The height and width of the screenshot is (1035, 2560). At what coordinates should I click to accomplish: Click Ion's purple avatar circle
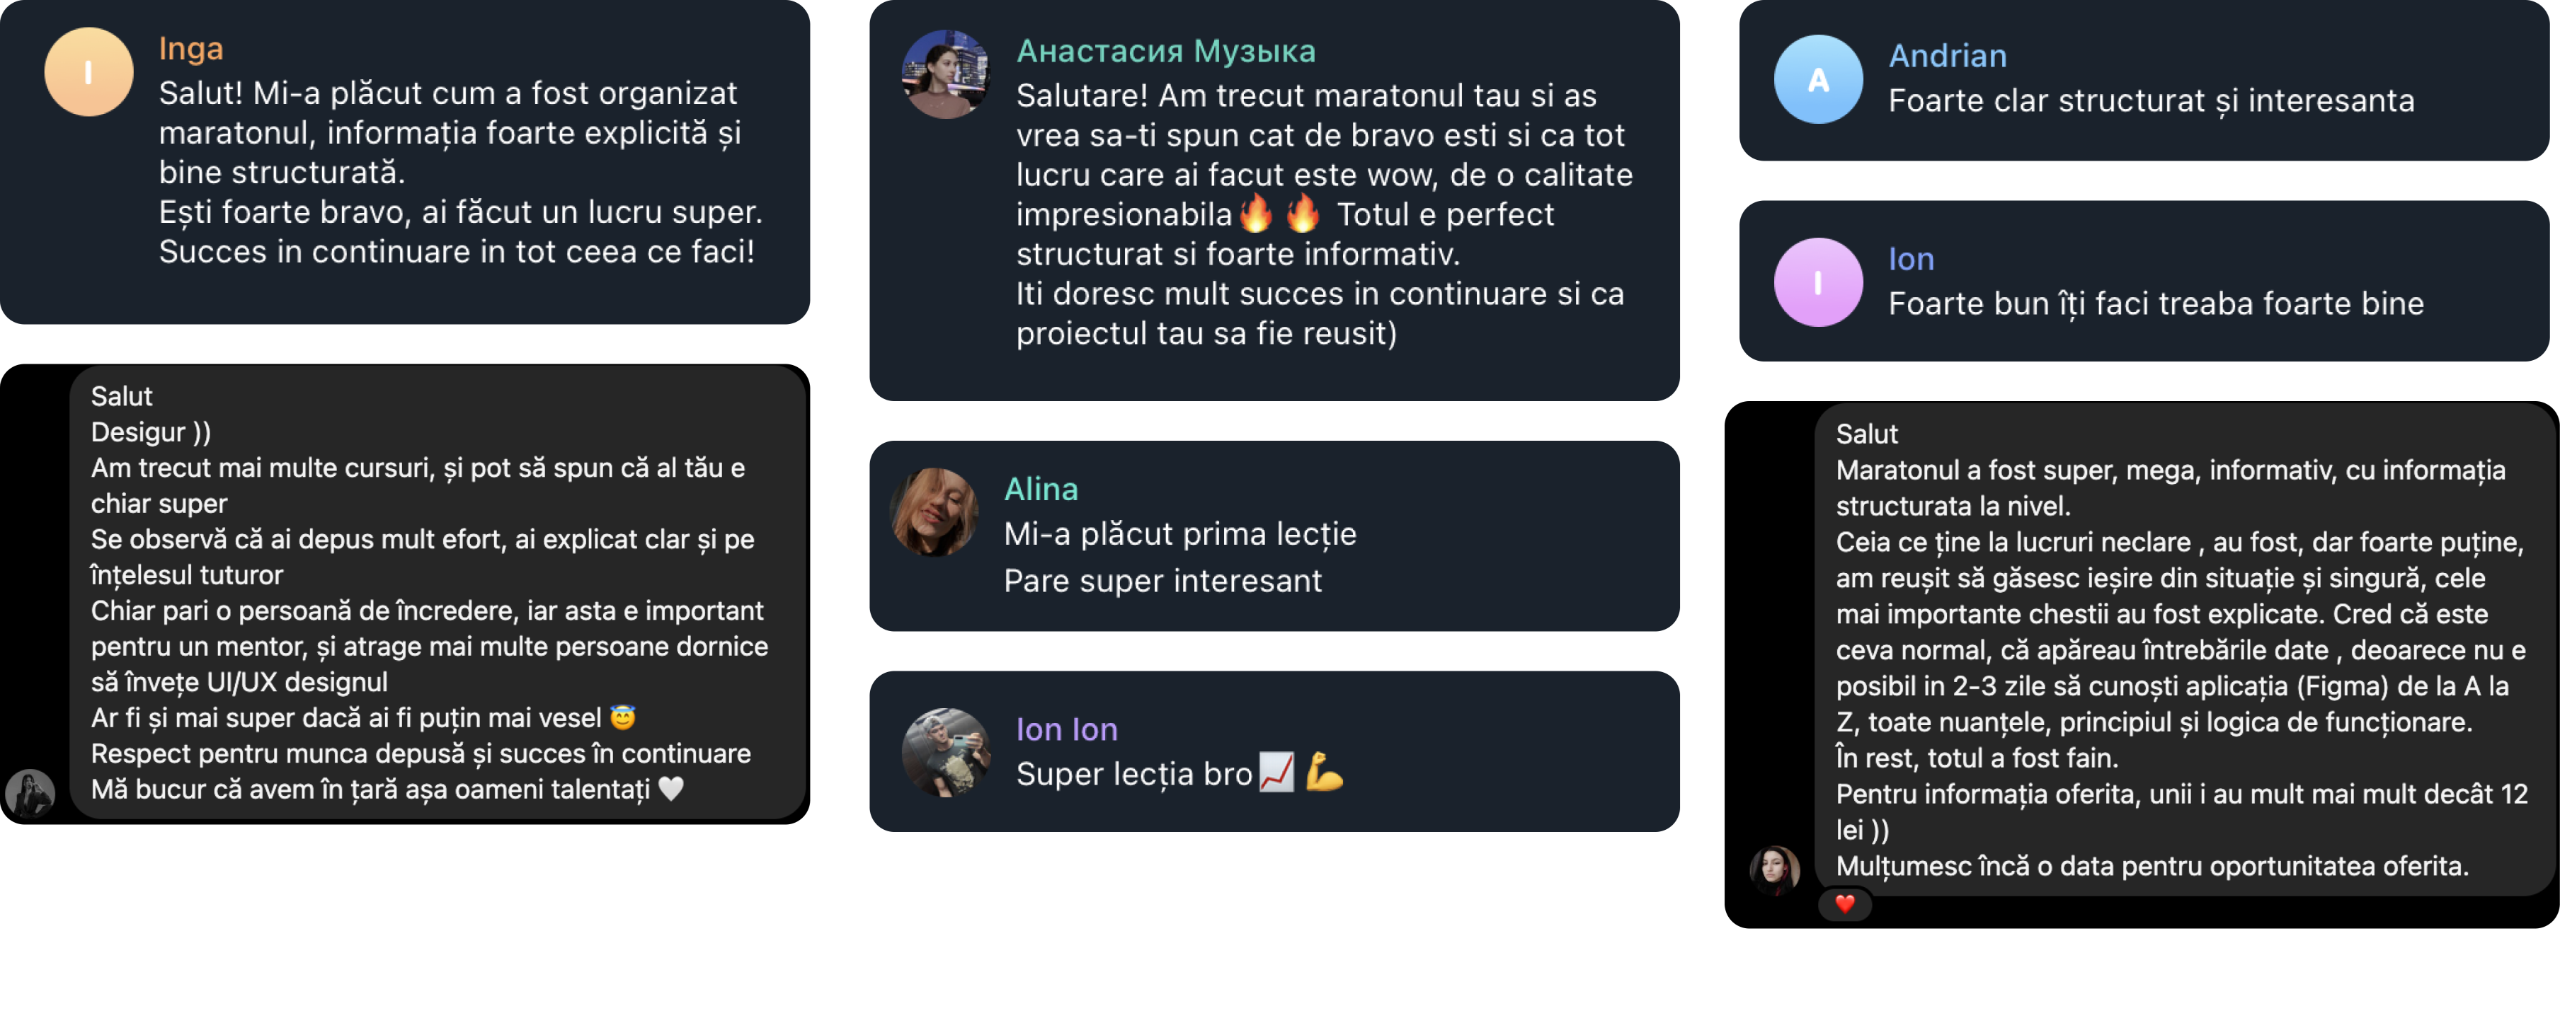pos(1818,282)
